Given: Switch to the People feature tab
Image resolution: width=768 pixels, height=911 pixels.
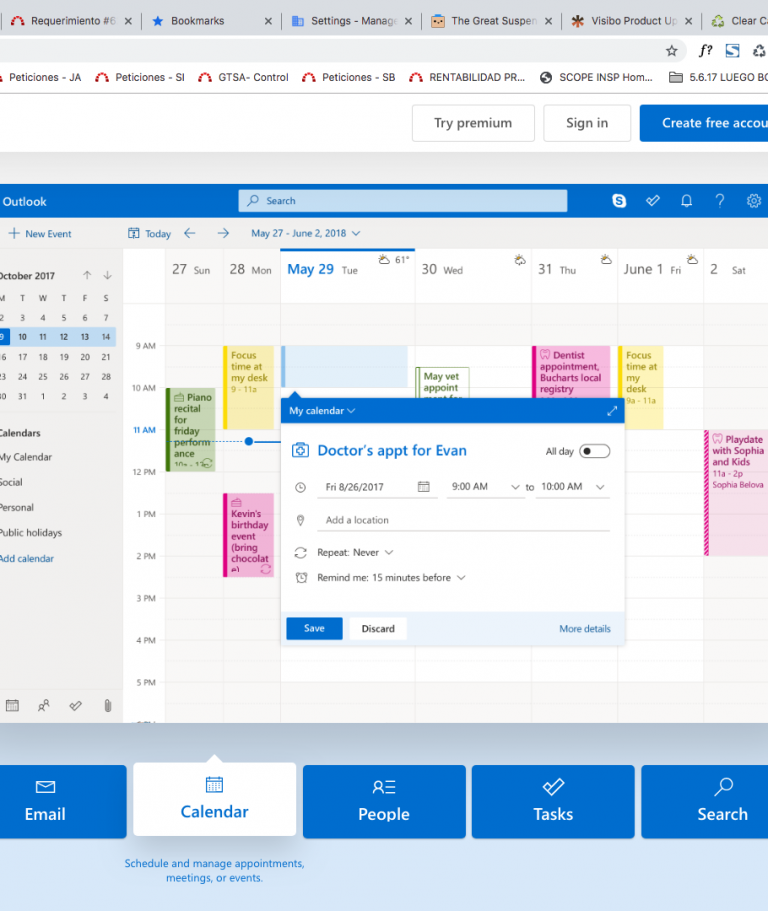Looking at the screenshot, I should point(384,801).
